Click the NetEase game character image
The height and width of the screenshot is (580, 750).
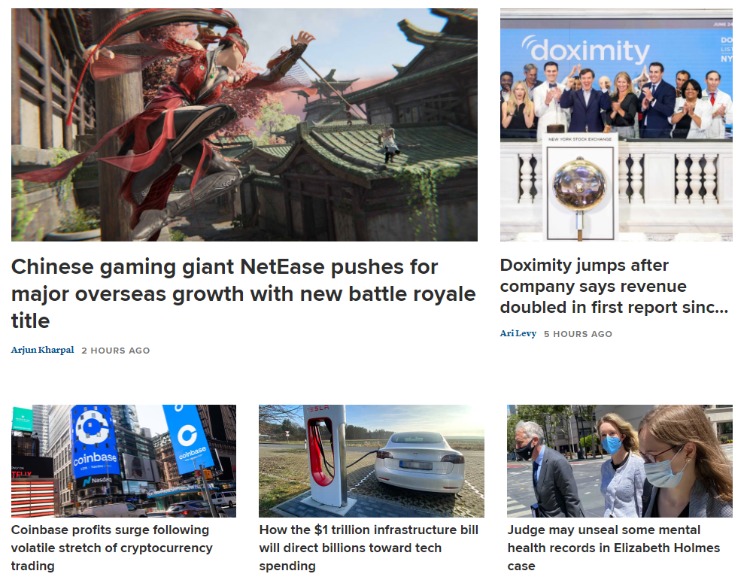tap(244, 124)
